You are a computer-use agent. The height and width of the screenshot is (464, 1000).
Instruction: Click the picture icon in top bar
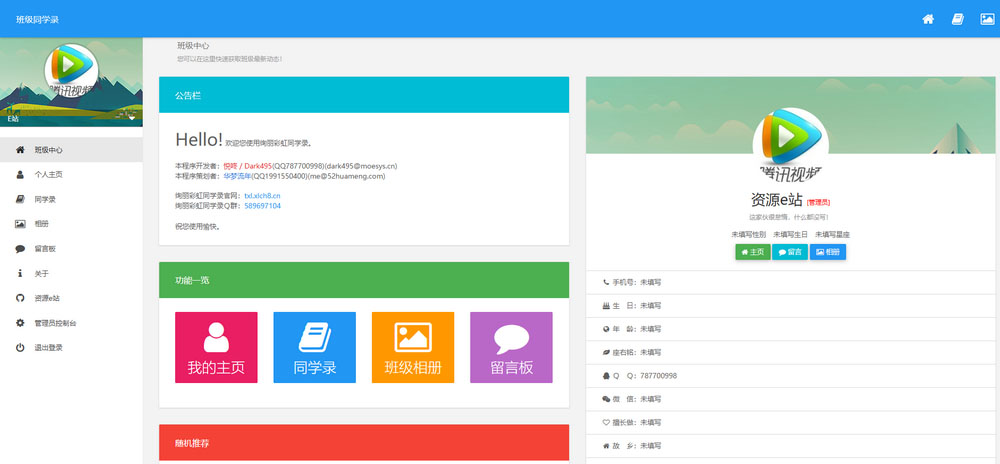point(986,19)
